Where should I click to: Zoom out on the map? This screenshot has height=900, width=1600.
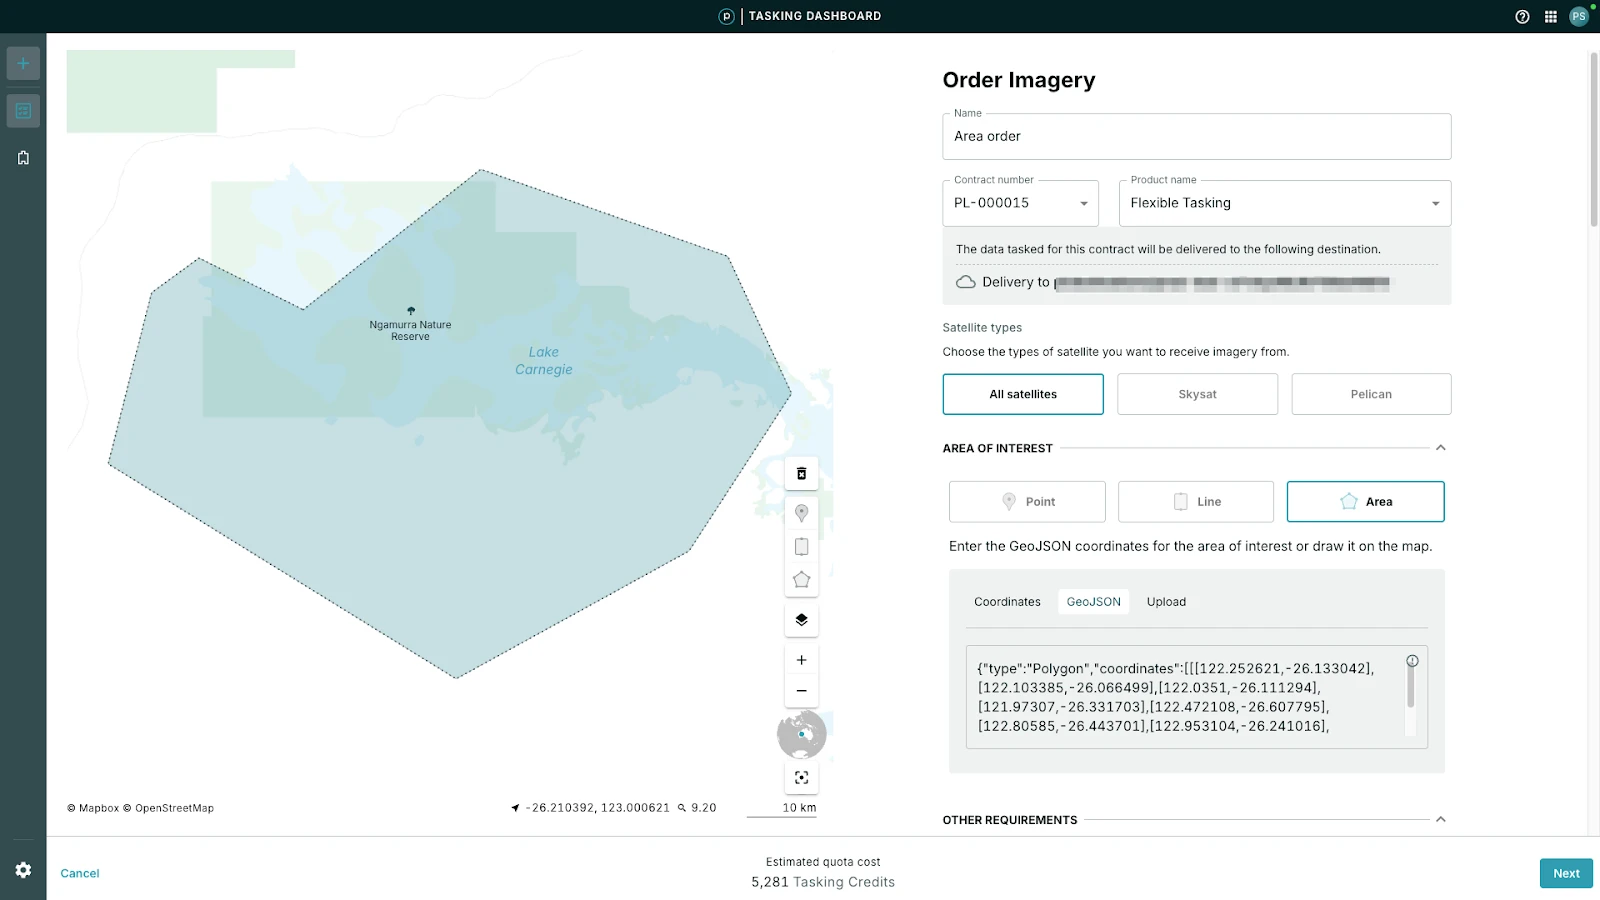coord(801,691)
